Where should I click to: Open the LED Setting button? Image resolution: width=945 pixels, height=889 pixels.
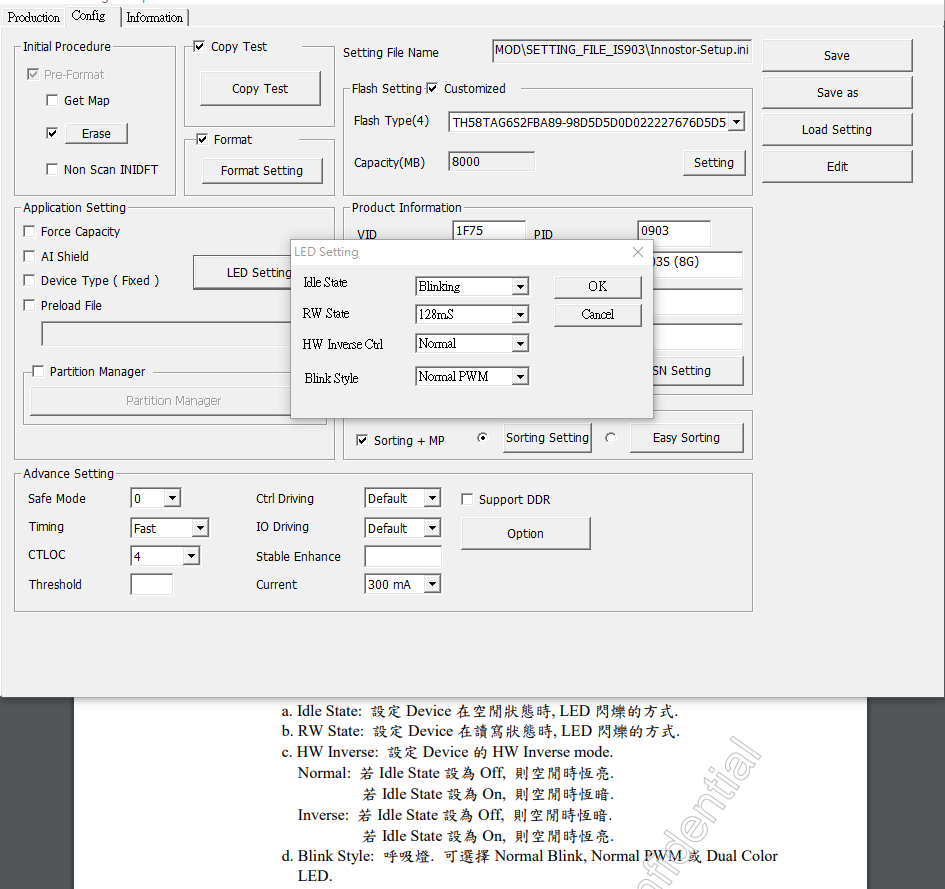[x=243, y=272]
